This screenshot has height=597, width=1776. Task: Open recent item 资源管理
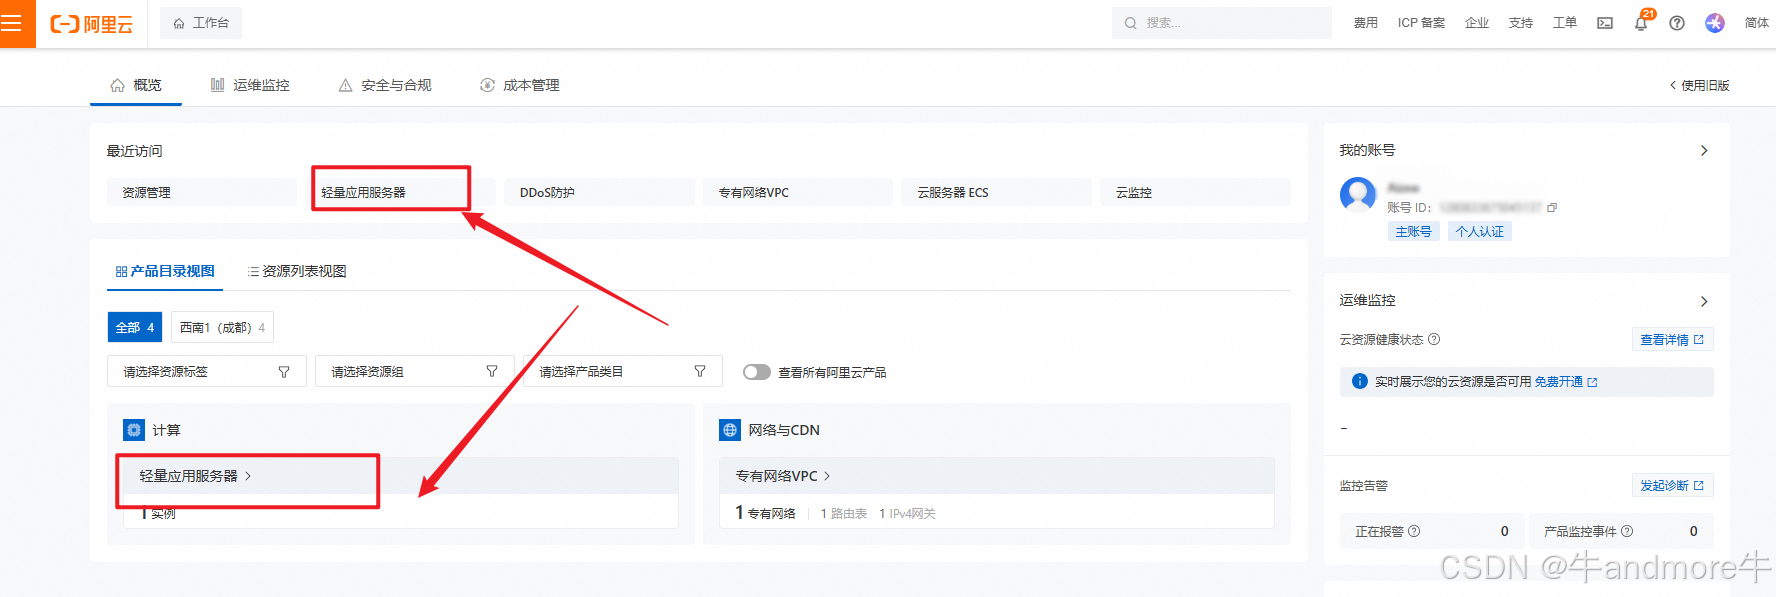coord(202,192)
